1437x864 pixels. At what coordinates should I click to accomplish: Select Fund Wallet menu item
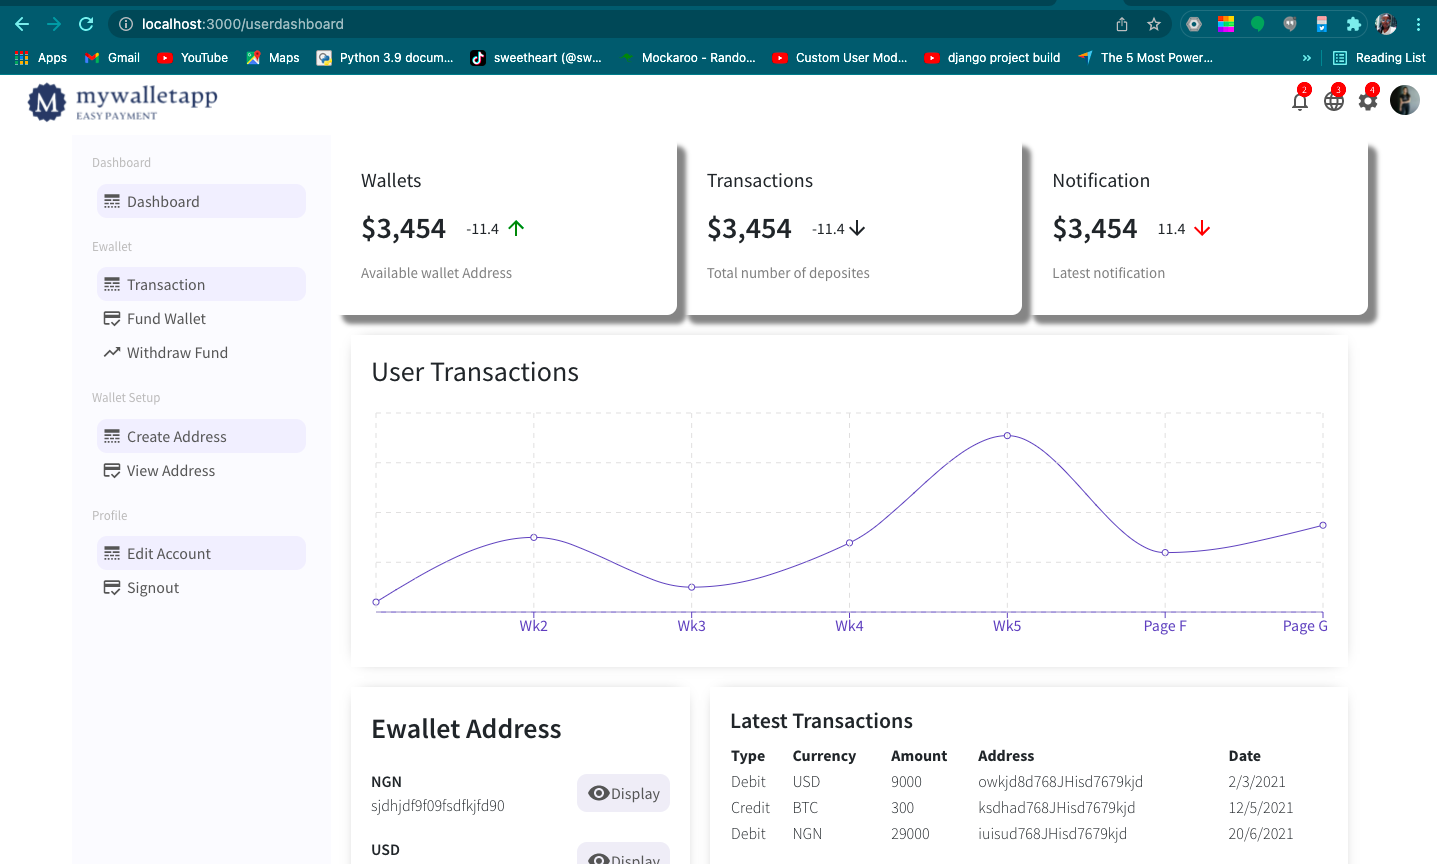pyautogui.click(x=201, y=318)
